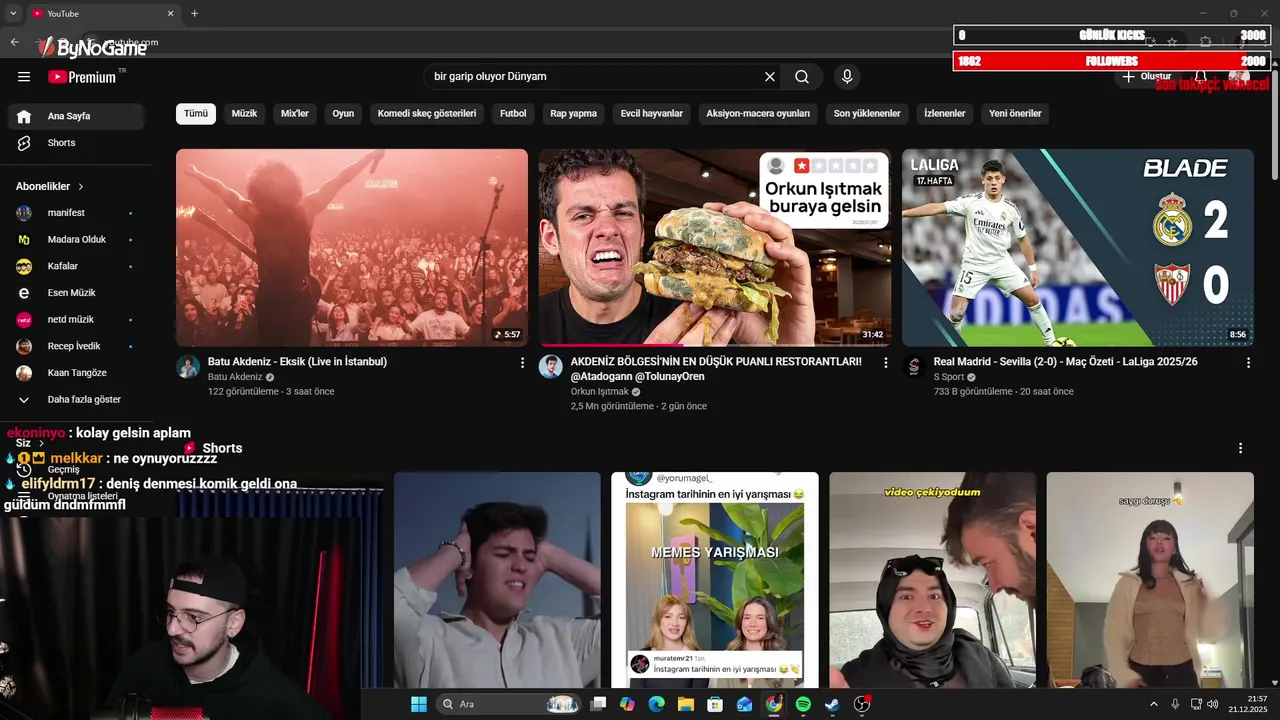Viewport: 1280px width, 720px height.
Task: Open Microsoft Edge from taskbar
Action: pyautogui.click(x=656, y=704)
